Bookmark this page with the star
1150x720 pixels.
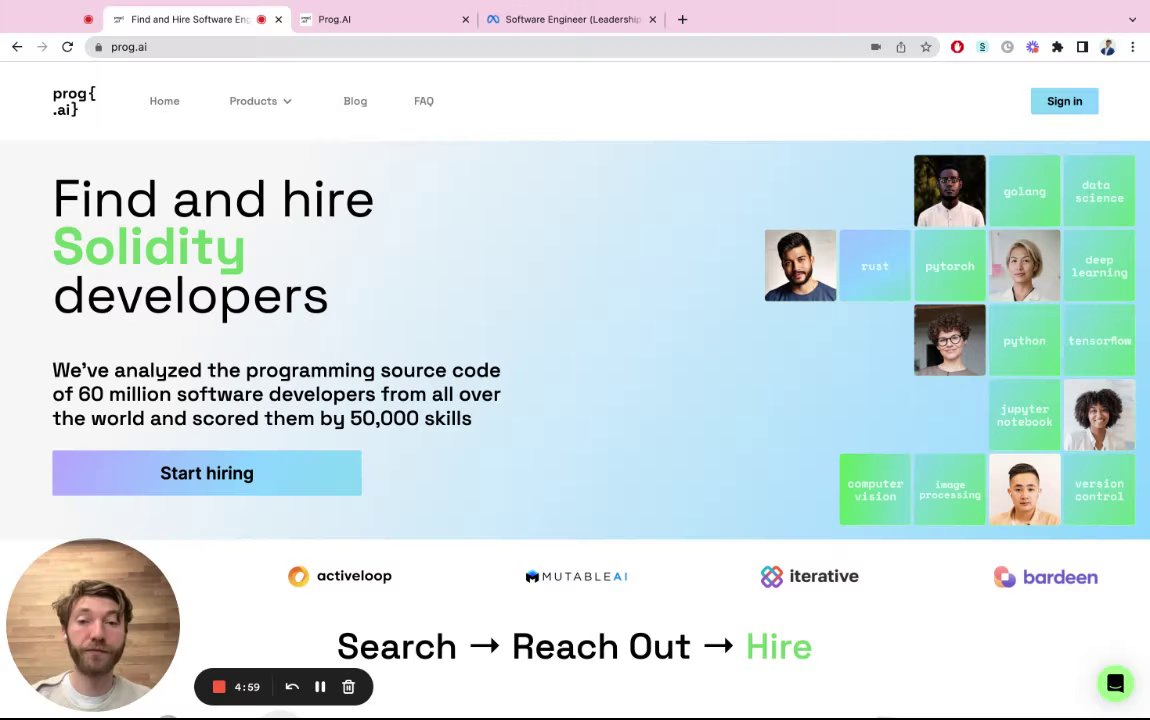(926, 47)
